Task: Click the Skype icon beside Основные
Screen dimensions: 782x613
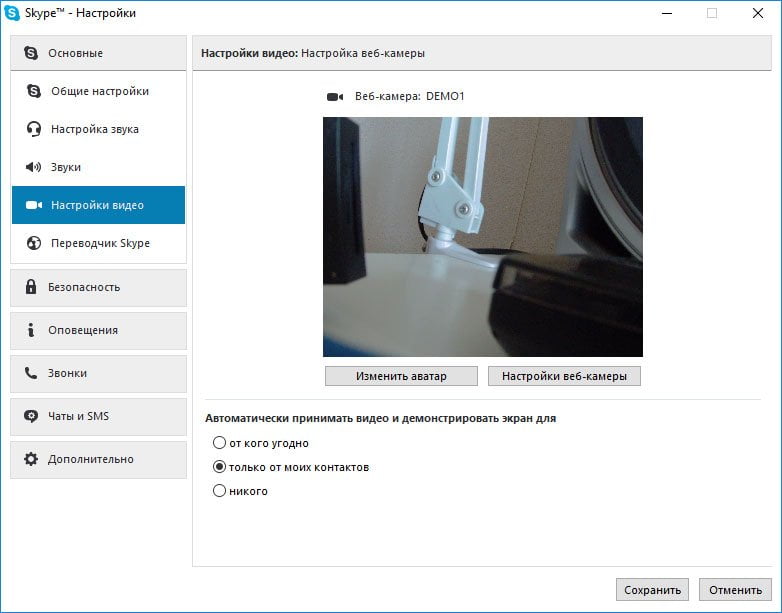Action: coord(31,53)
